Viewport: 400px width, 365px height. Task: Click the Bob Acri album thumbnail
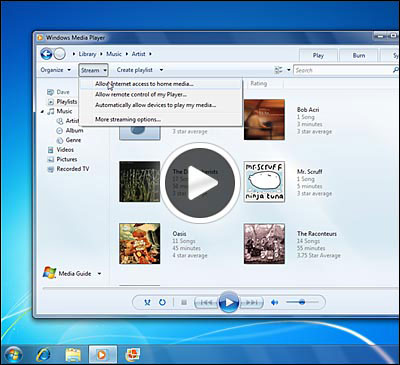[x=264, y=120]
